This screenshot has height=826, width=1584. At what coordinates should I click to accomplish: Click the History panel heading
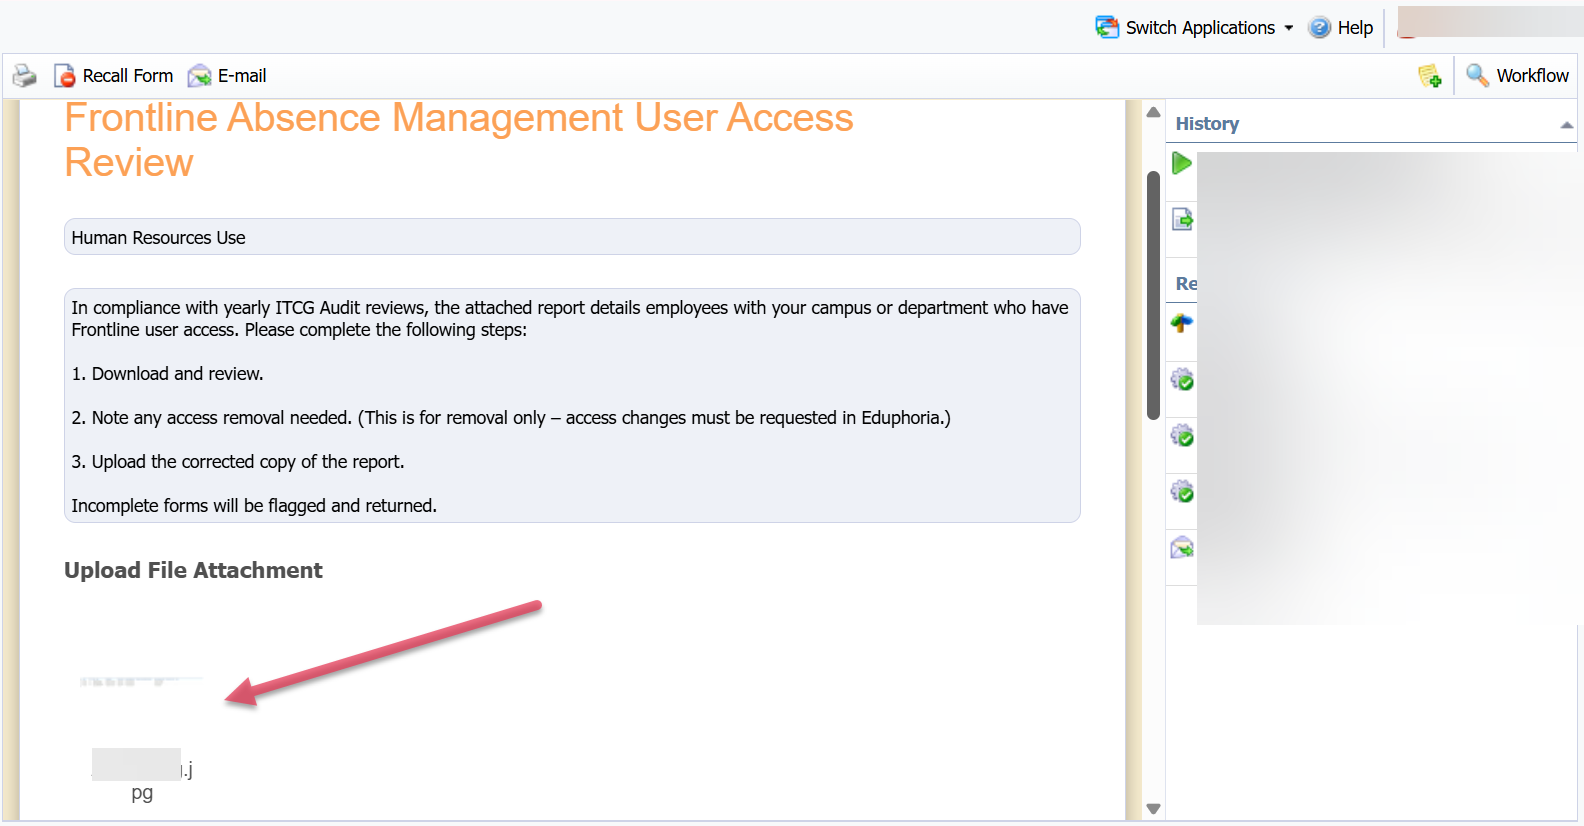[1207, 124]
